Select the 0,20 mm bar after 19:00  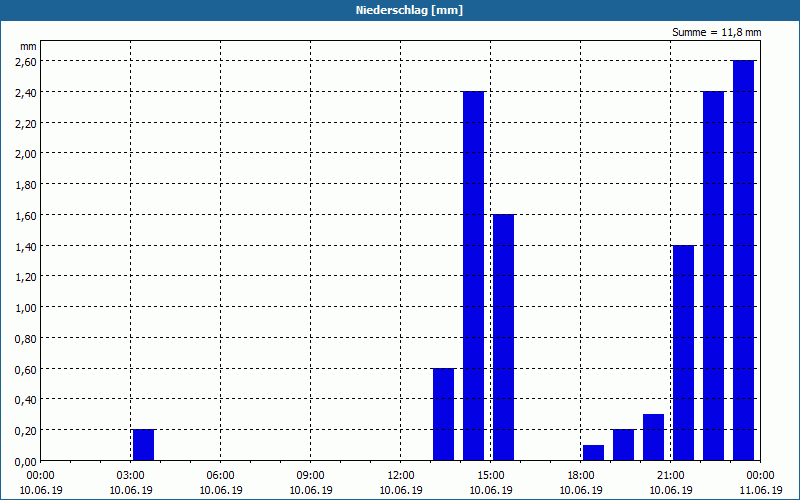[x=623, y=445]
